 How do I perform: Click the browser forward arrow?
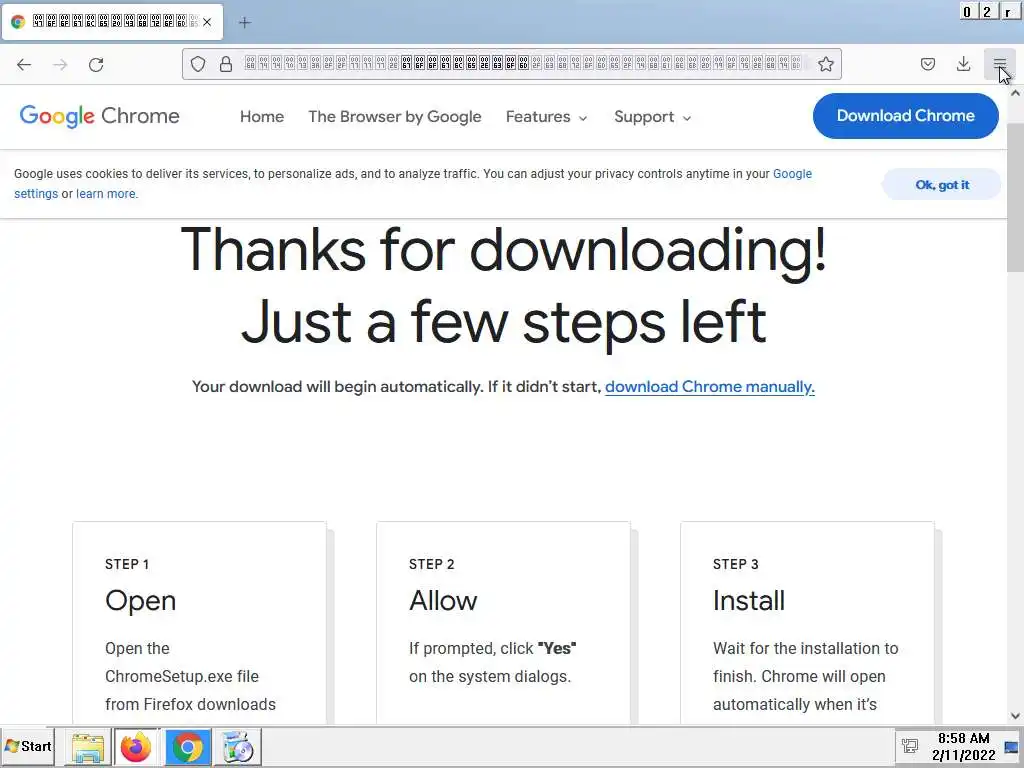(60, 64)
